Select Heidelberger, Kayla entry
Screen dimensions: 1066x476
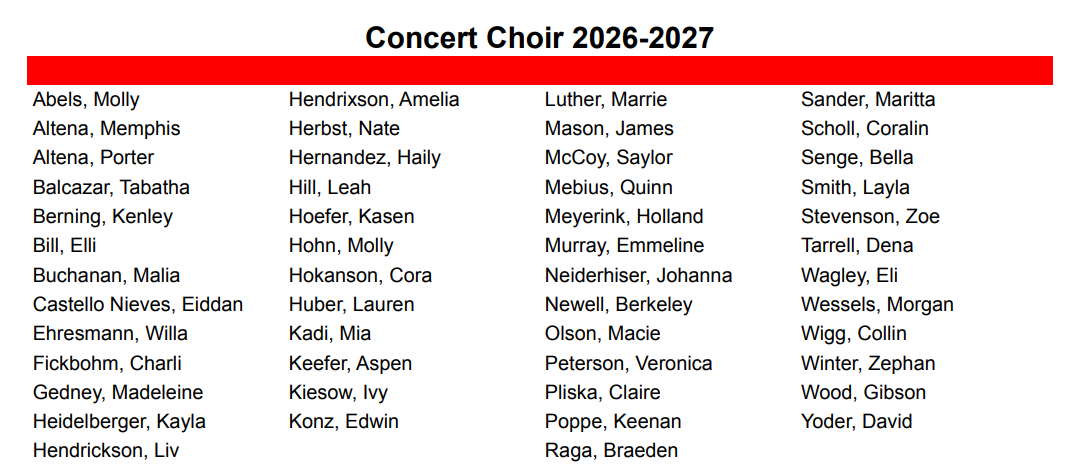coord(119,421)
